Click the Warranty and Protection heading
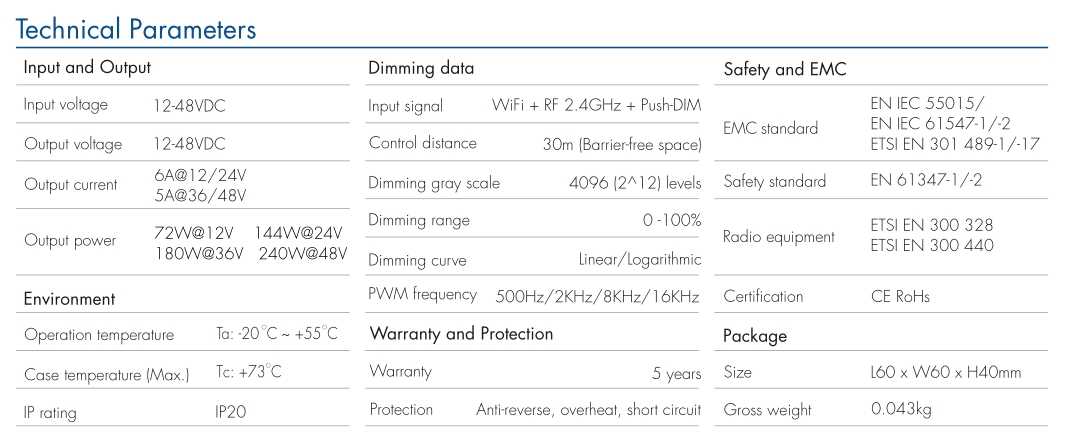Screen dimensions: 1081x442 (461, 334)
